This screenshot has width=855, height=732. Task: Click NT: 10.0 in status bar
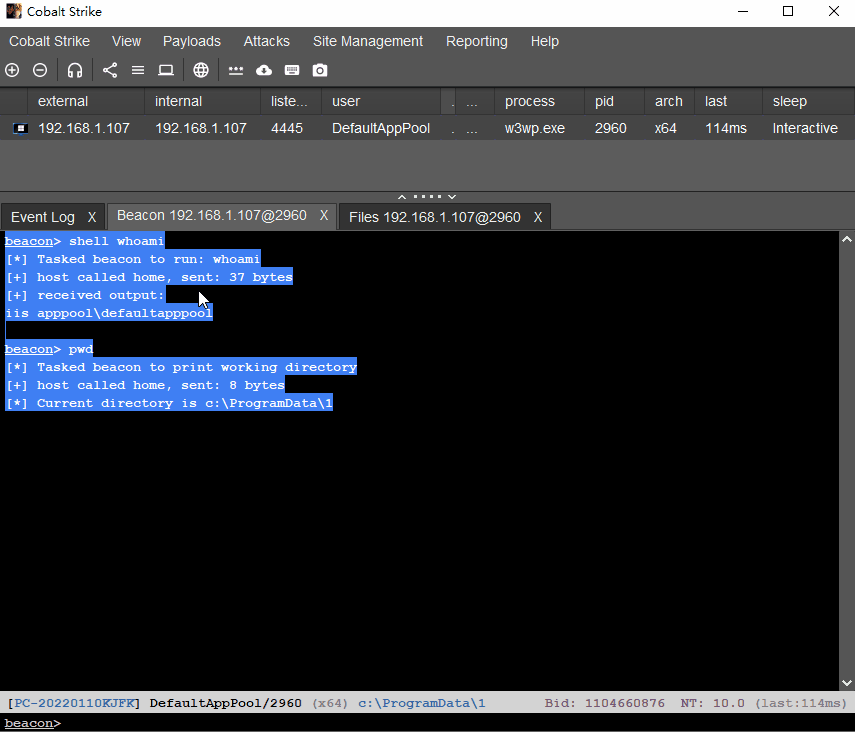pos(712,703)
